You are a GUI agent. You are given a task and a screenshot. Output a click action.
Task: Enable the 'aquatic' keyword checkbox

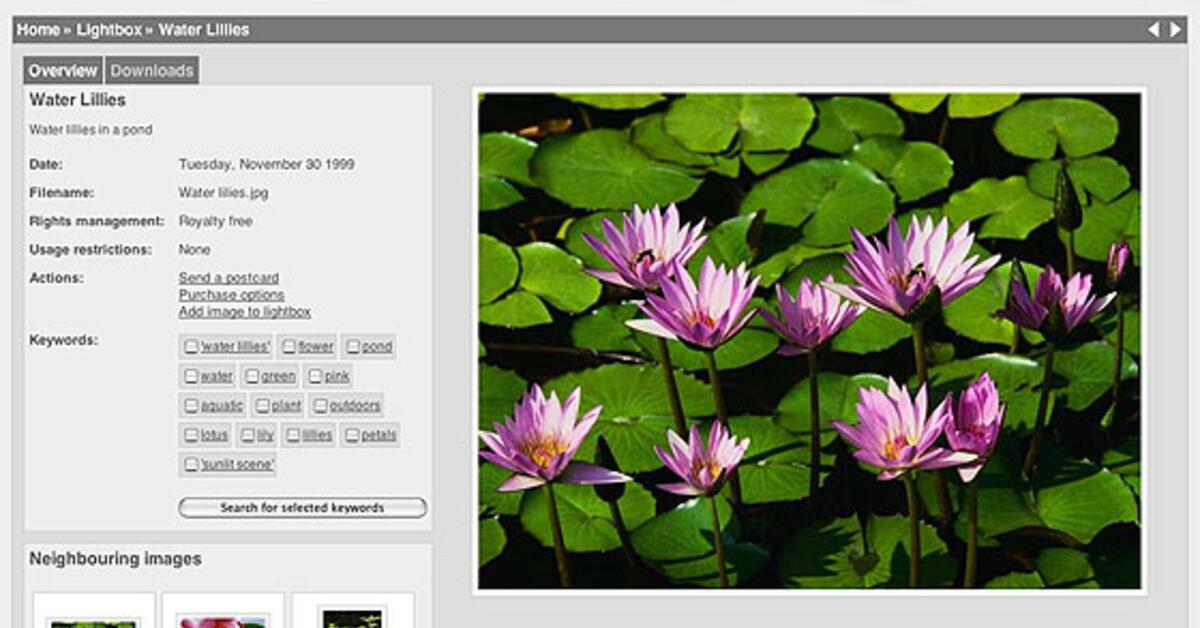click(x=193, y=405)
